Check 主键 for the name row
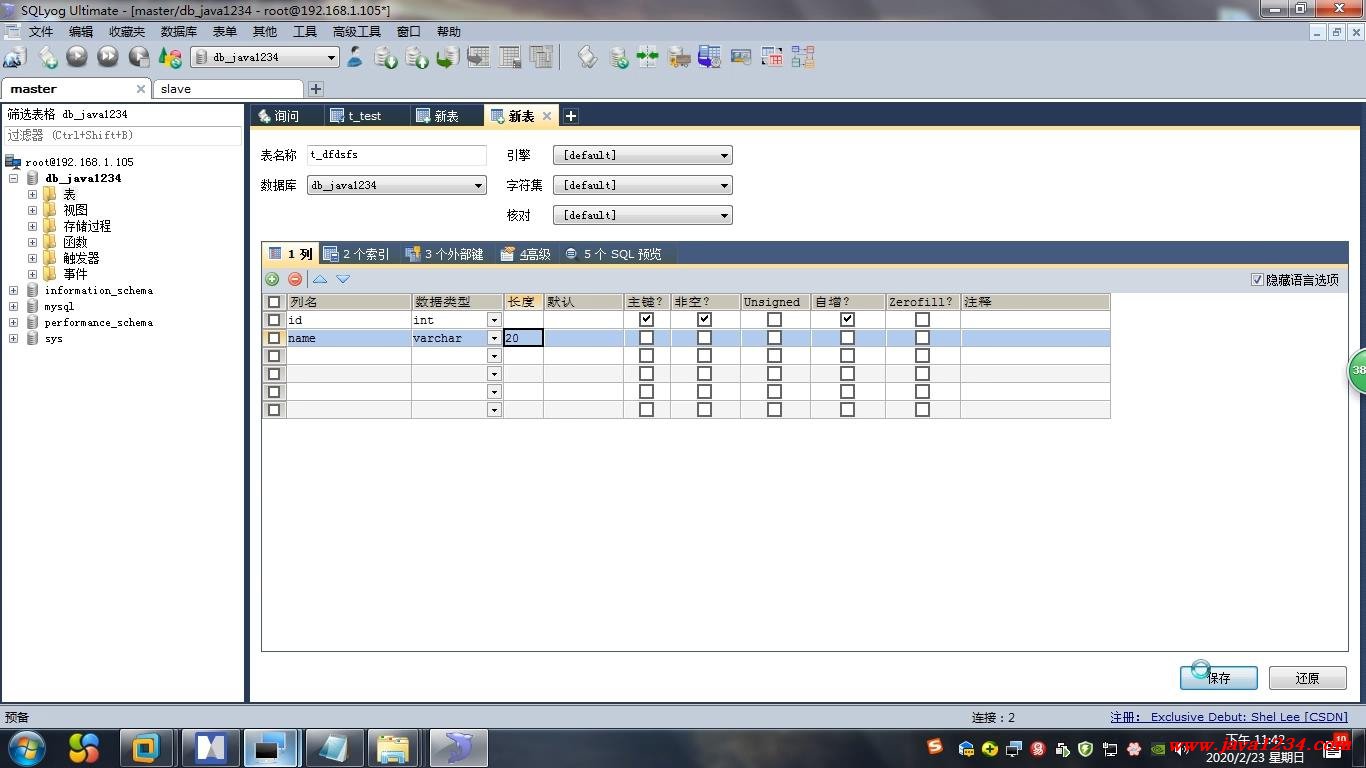 [646, 338]
